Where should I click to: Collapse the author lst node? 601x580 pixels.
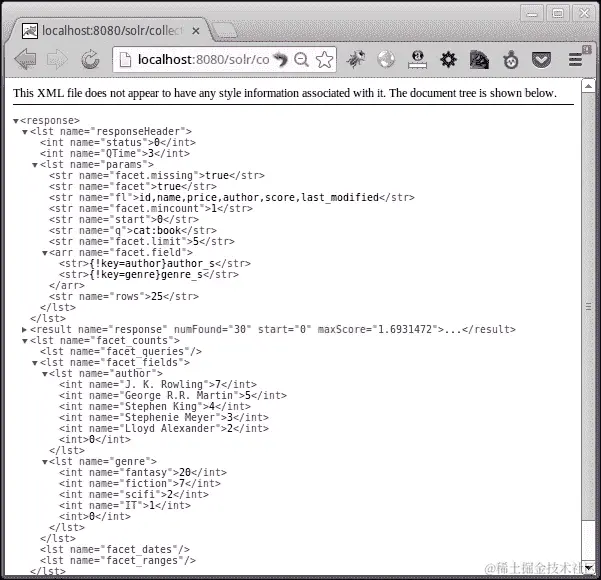pyautogui.click(x=44, y=374)
